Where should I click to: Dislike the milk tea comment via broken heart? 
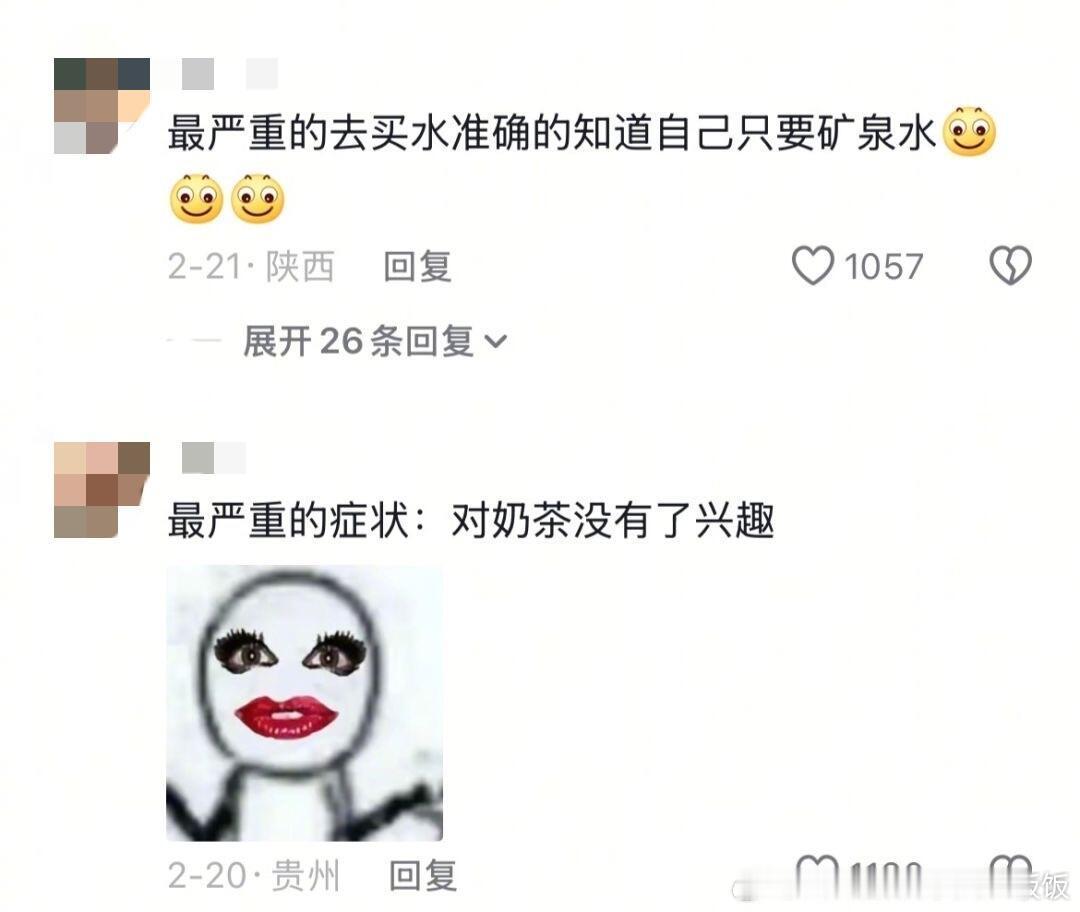(1010, 873)
